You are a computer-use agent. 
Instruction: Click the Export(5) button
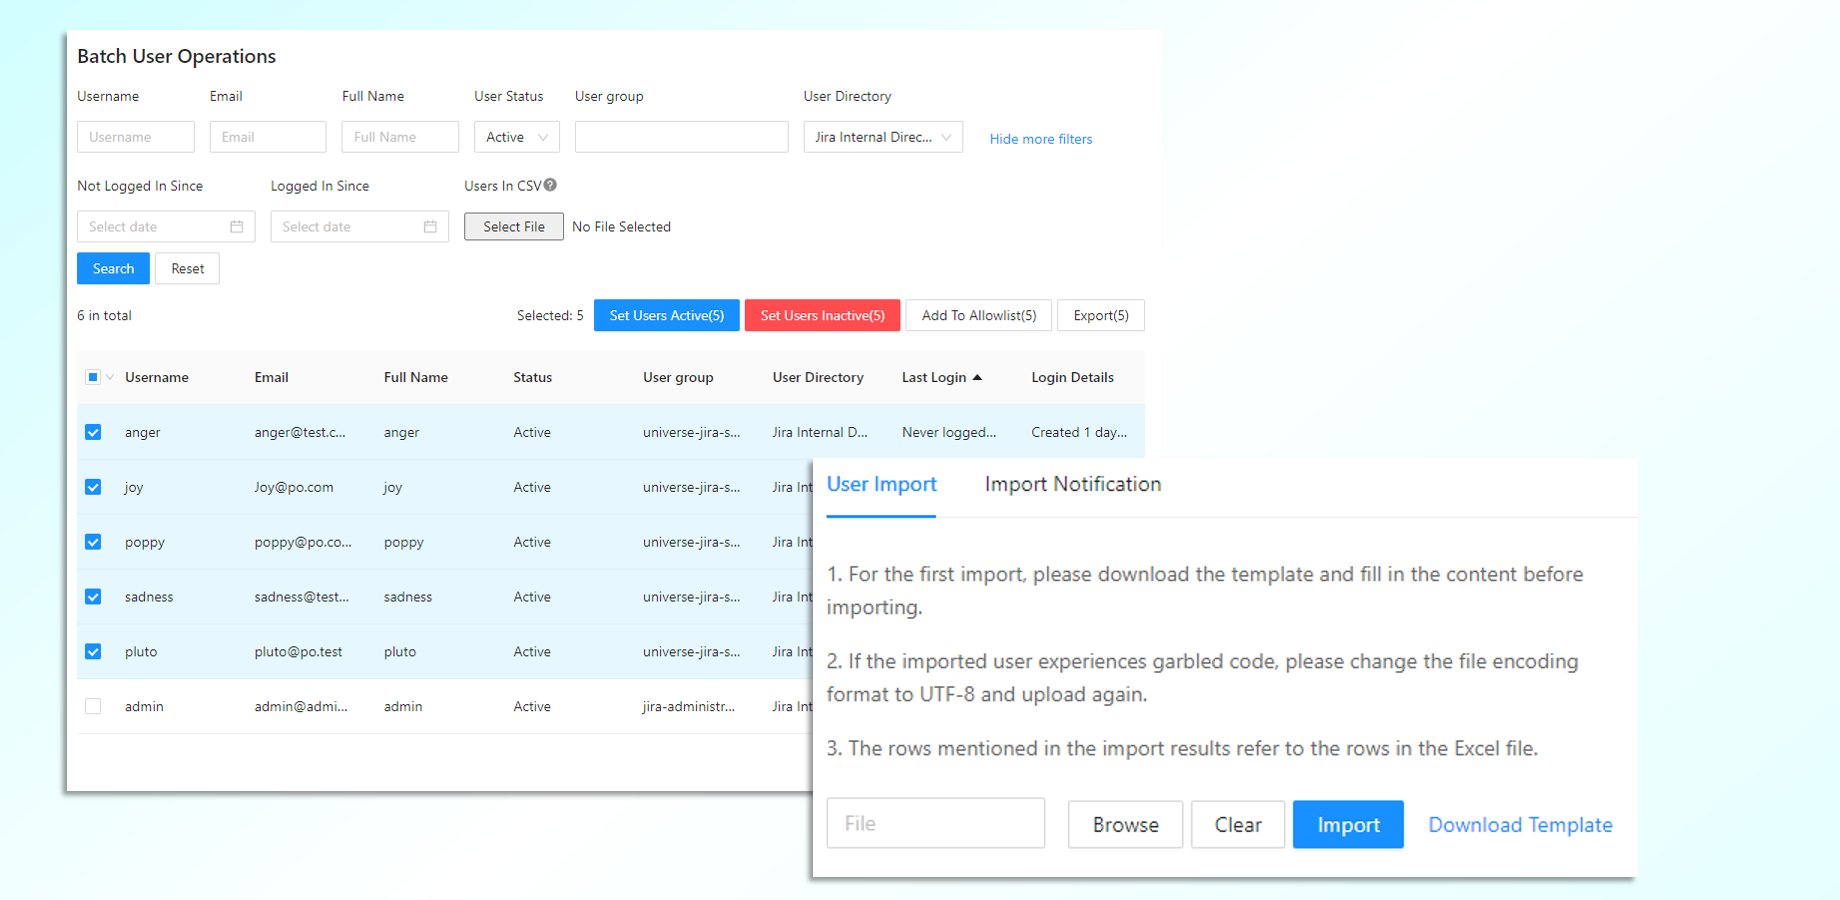pos(1101,315)
